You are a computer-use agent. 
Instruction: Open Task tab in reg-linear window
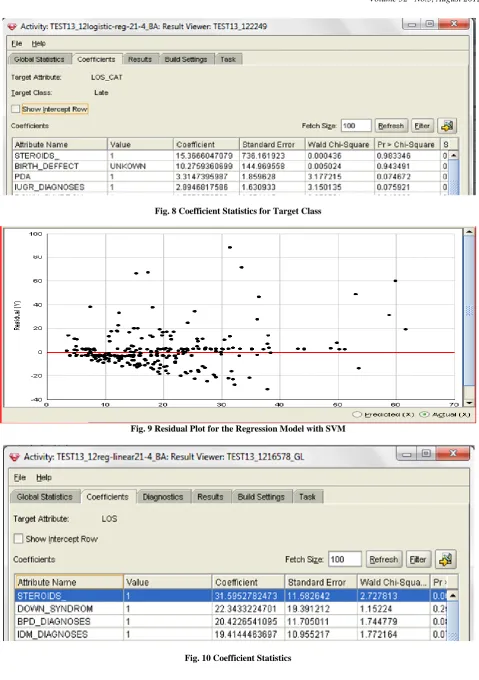click(307, 497)
